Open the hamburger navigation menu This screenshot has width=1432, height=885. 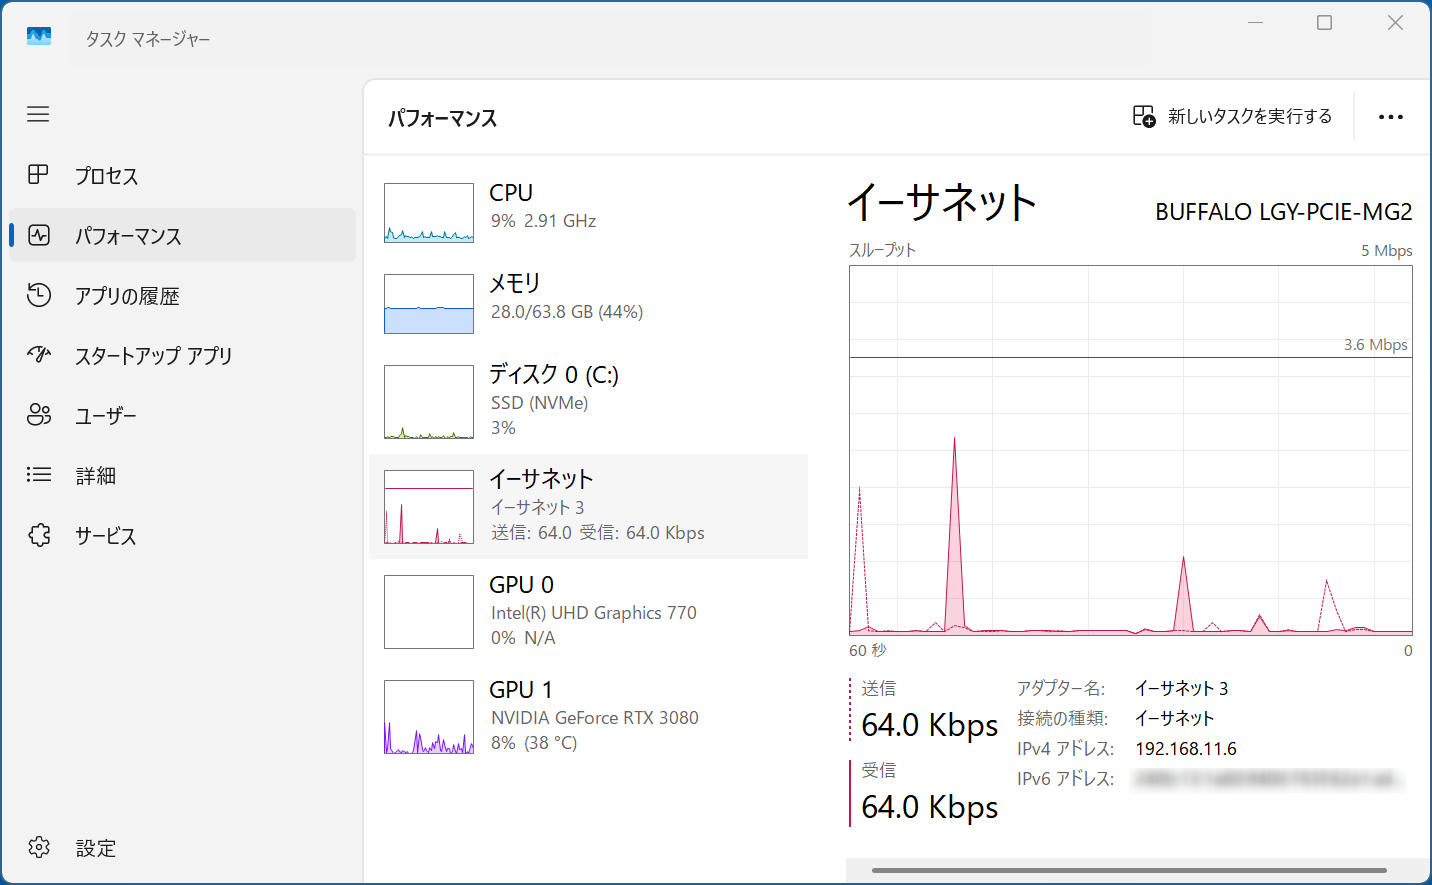38,114
